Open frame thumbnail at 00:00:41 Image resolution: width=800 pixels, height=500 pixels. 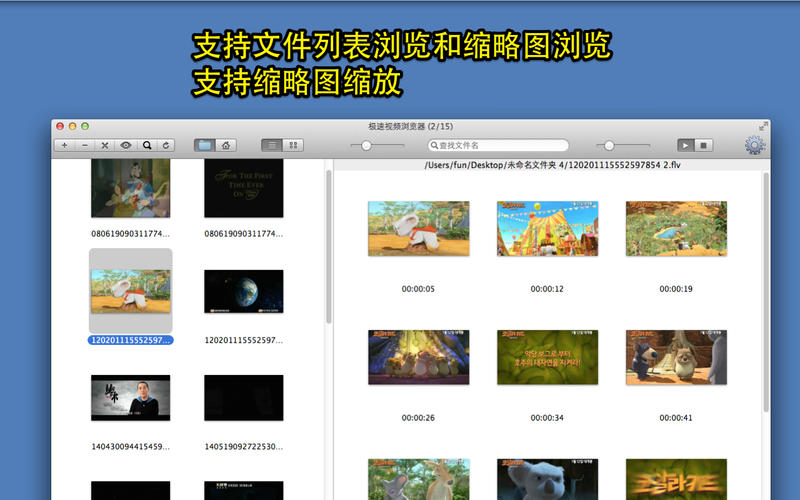[x=677, y=357]
